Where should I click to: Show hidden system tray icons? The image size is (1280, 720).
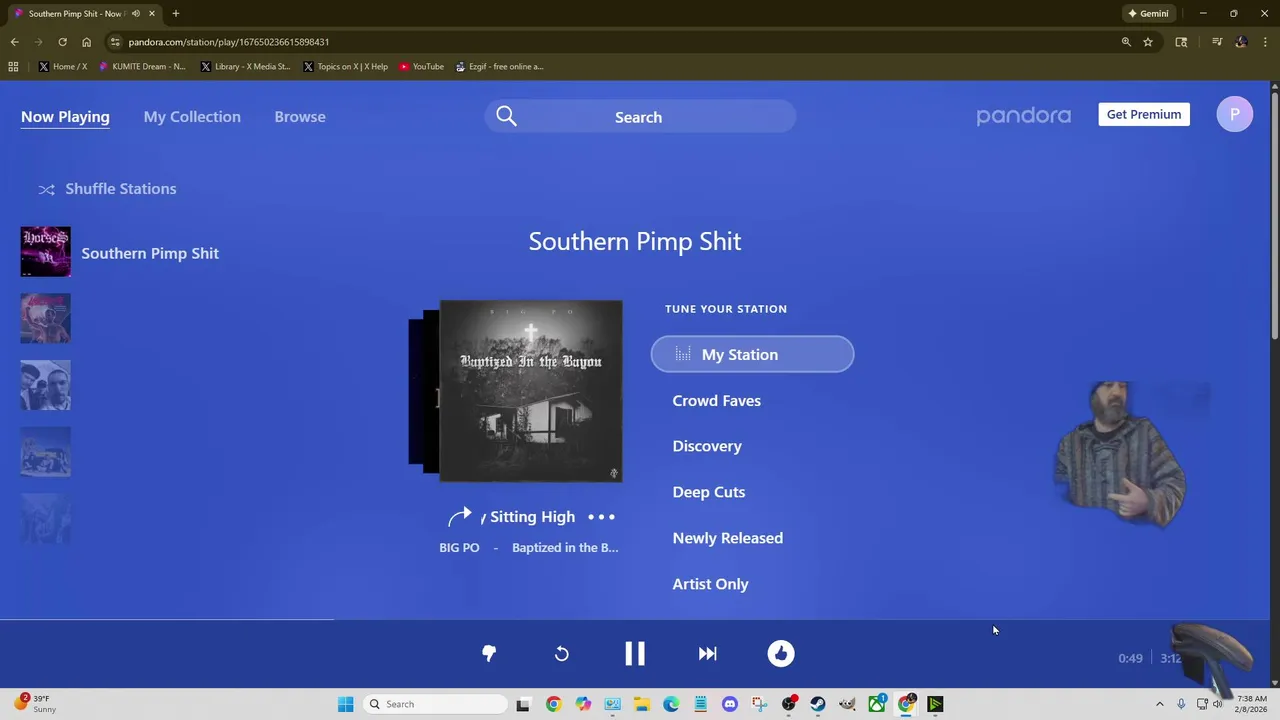pos(1160,704)
